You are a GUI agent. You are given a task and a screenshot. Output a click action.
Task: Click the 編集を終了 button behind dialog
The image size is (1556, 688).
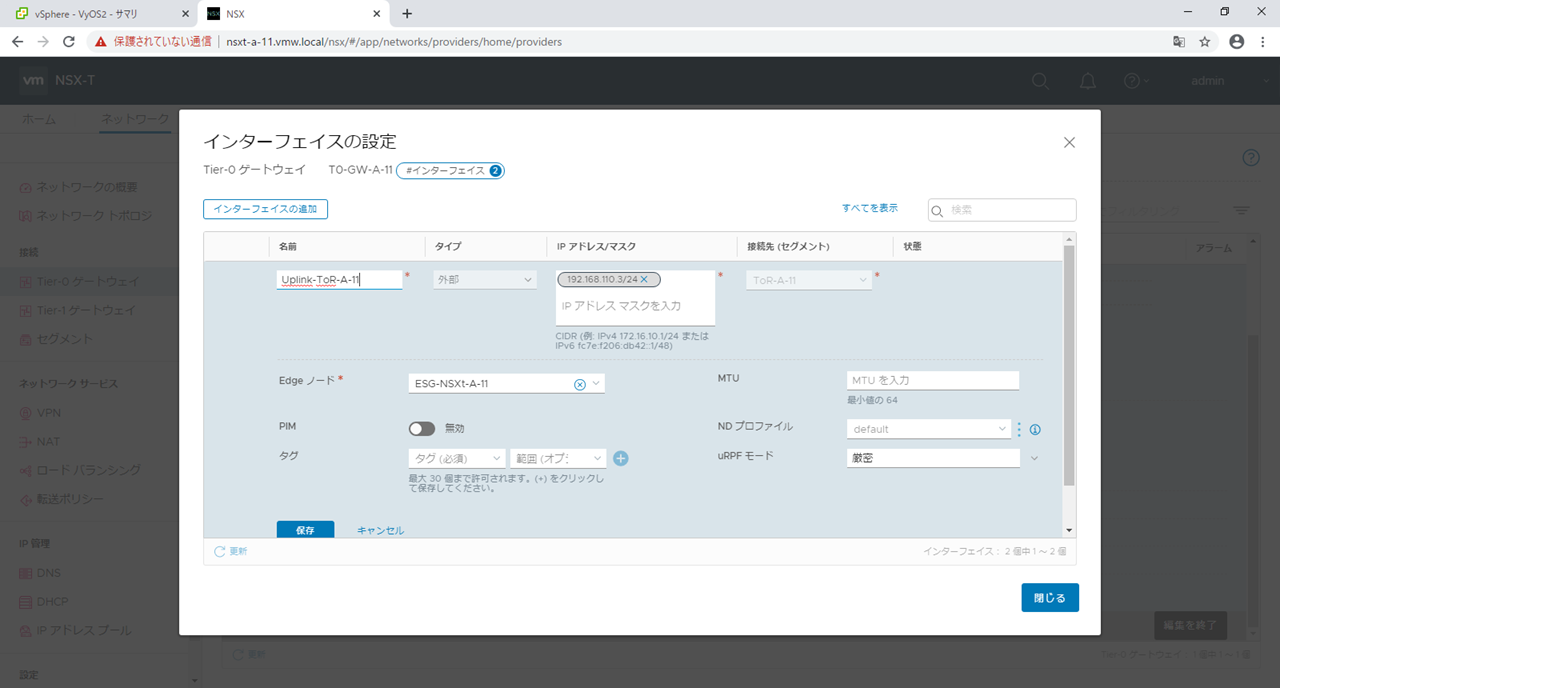click(1190, 625)
